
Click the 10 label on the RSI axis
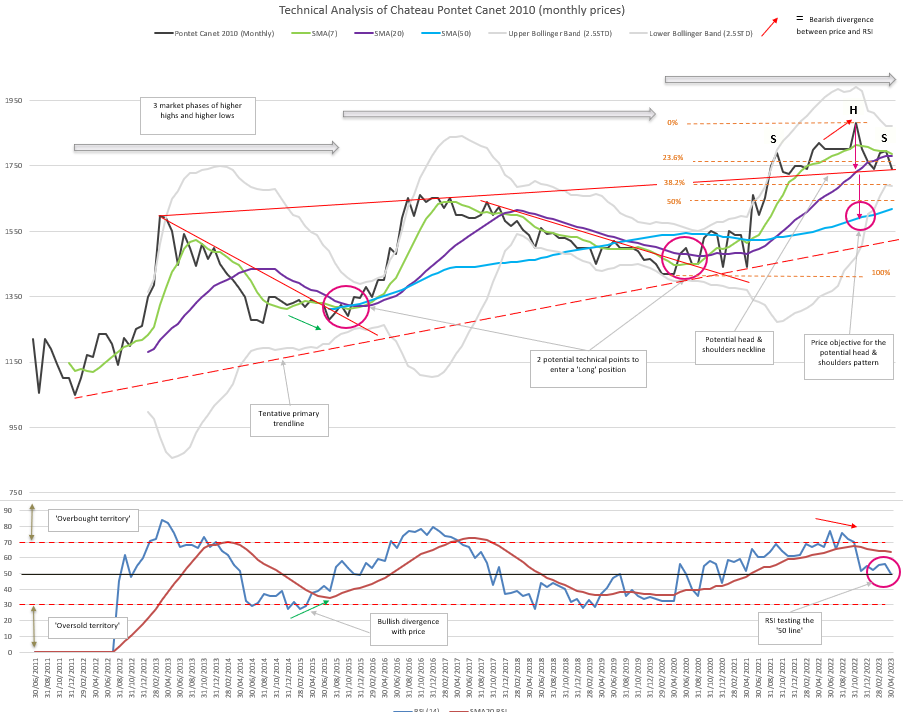(x=7, y=637)
